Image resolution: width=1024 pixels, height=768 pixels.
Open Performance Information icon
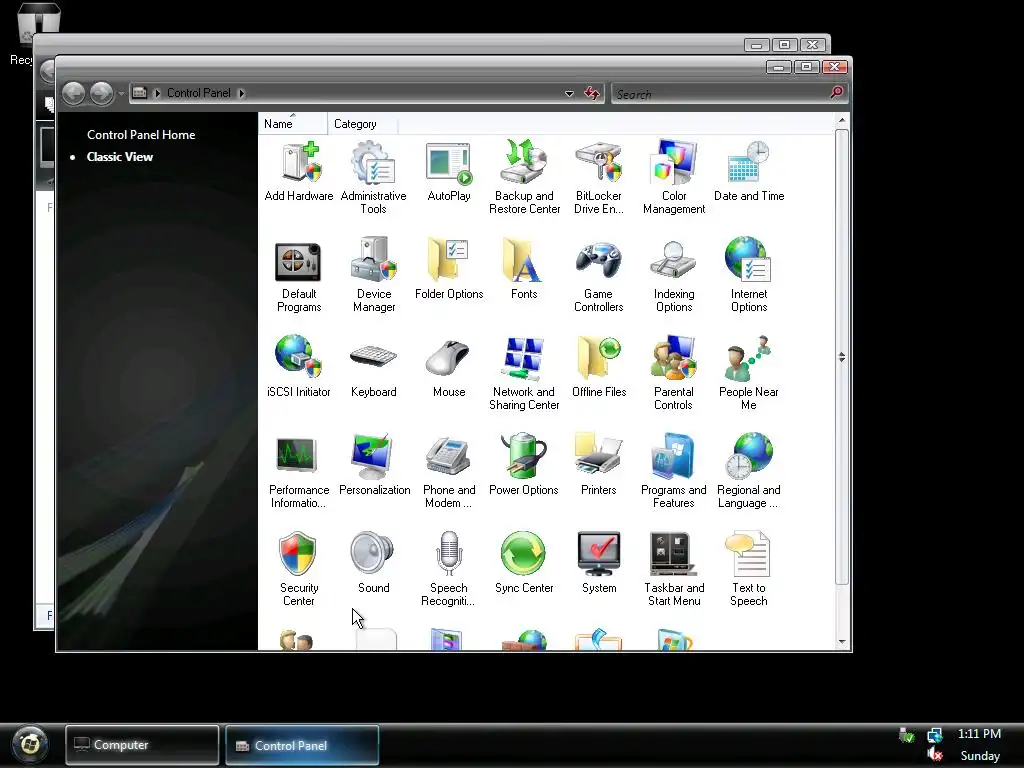(x=299, y=472)
